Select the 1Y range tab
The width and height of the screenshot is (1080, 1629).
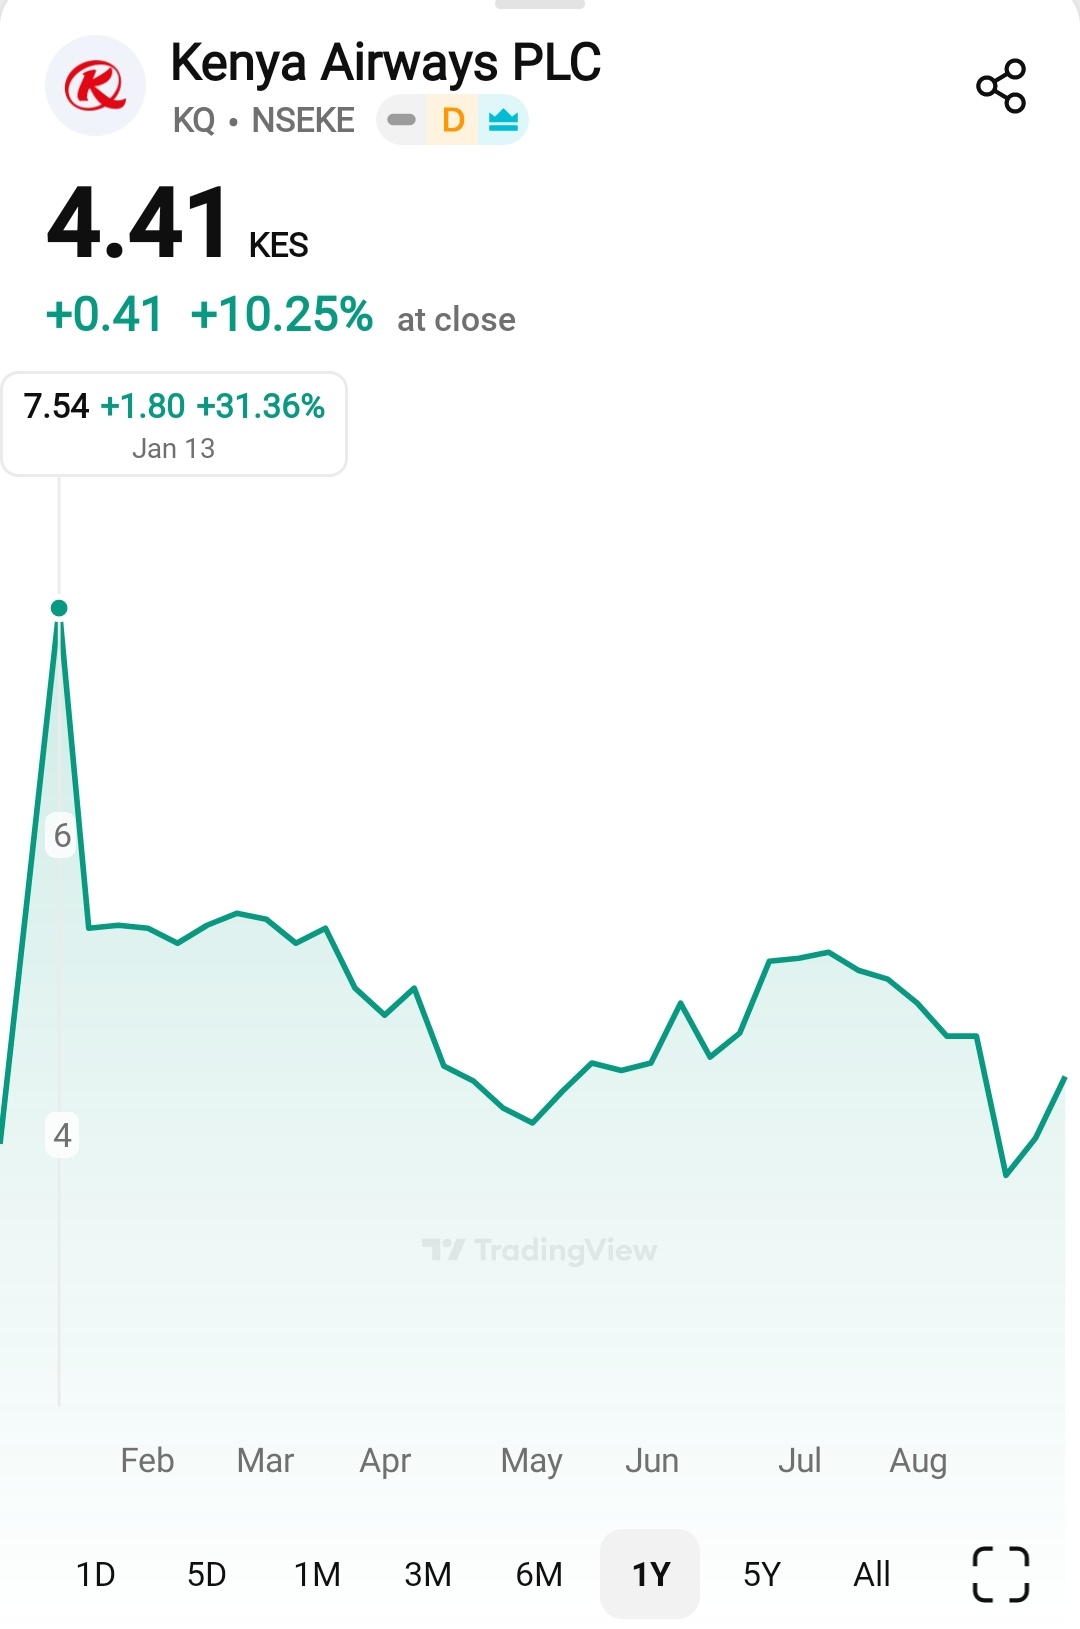650,1575
